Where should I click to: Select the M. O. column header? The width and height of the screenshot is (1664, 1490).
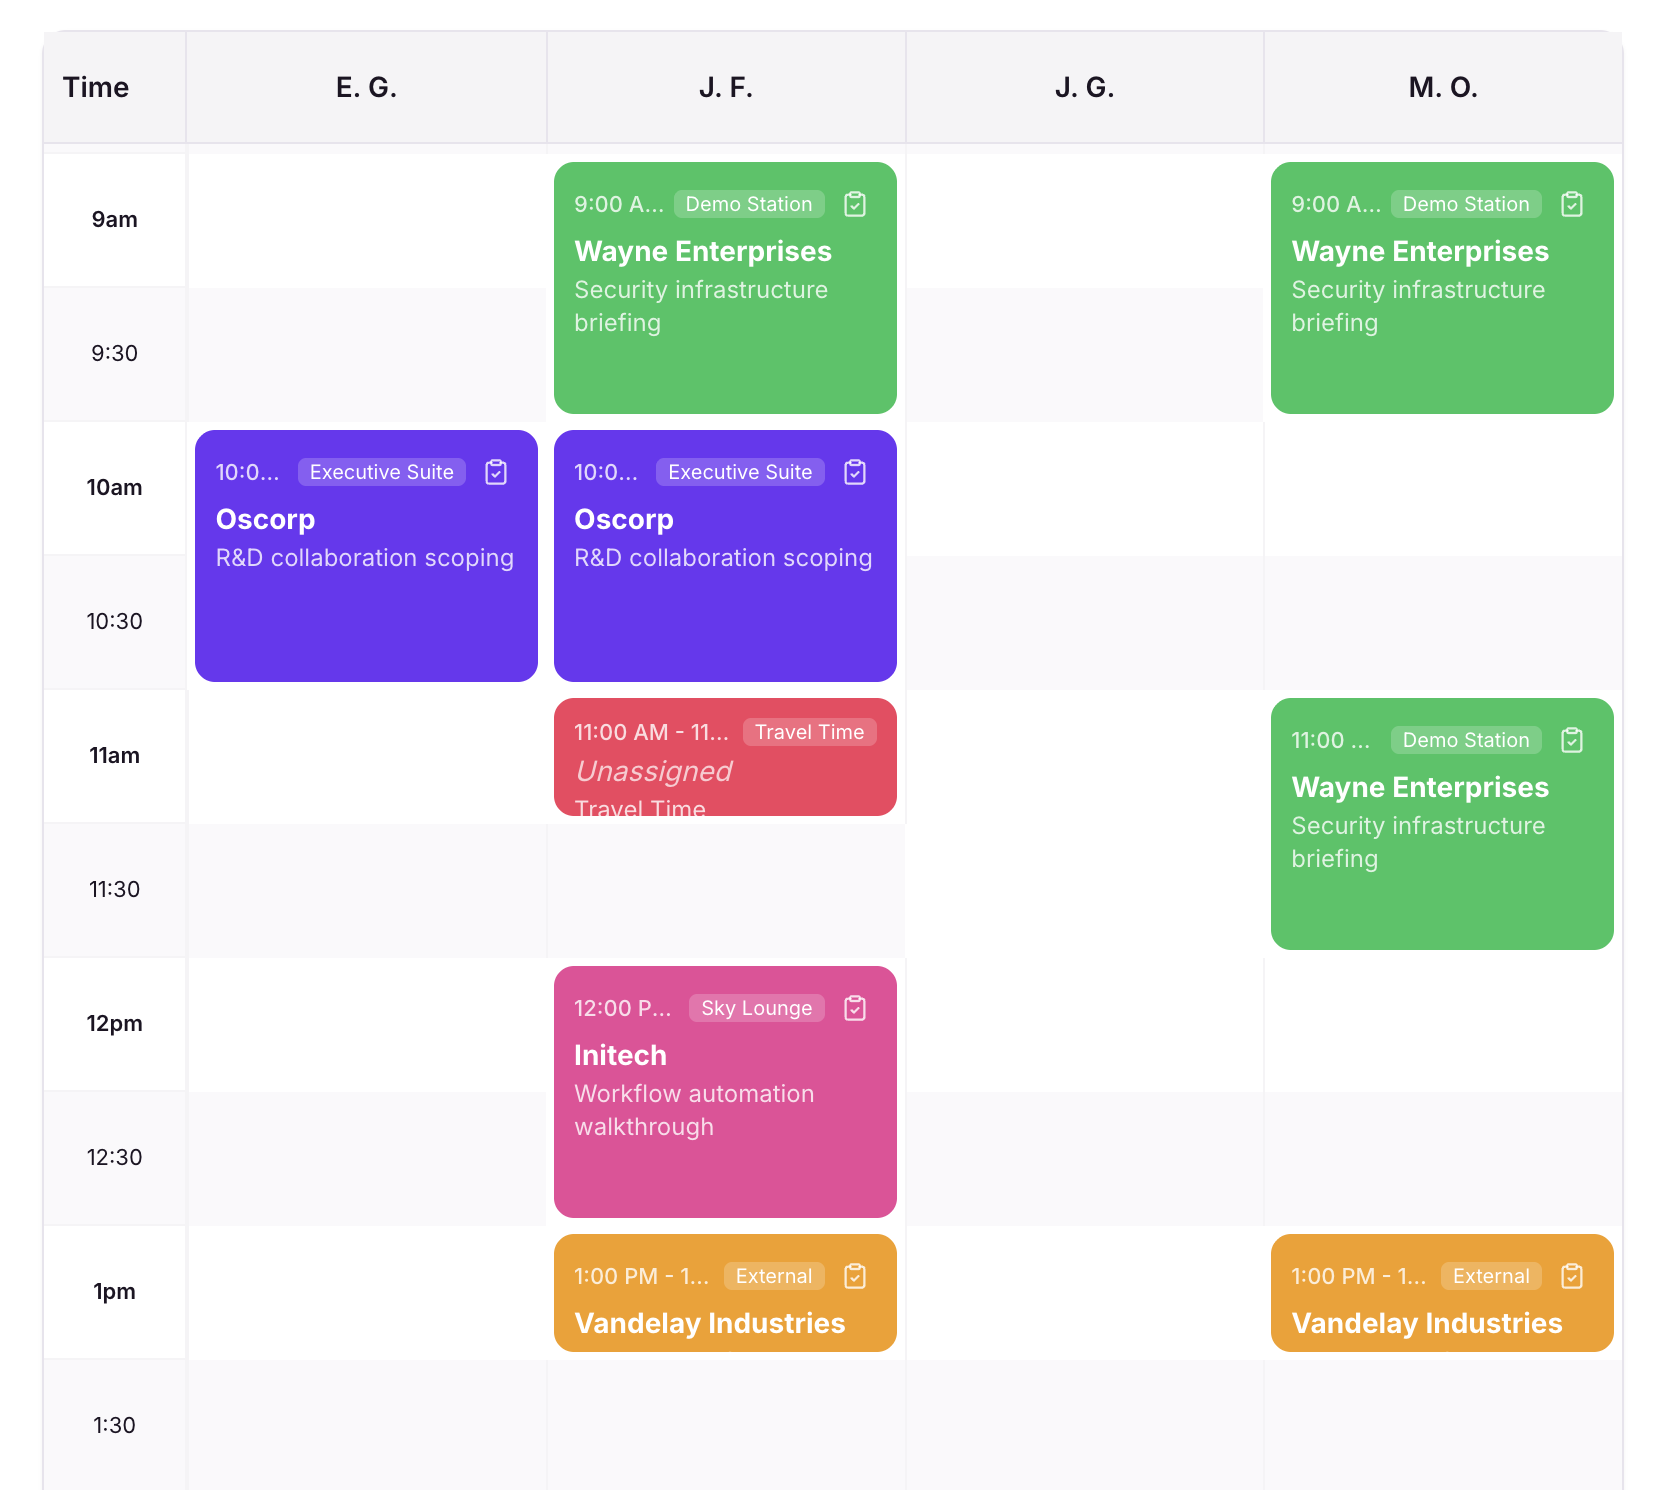(1443, 87)
